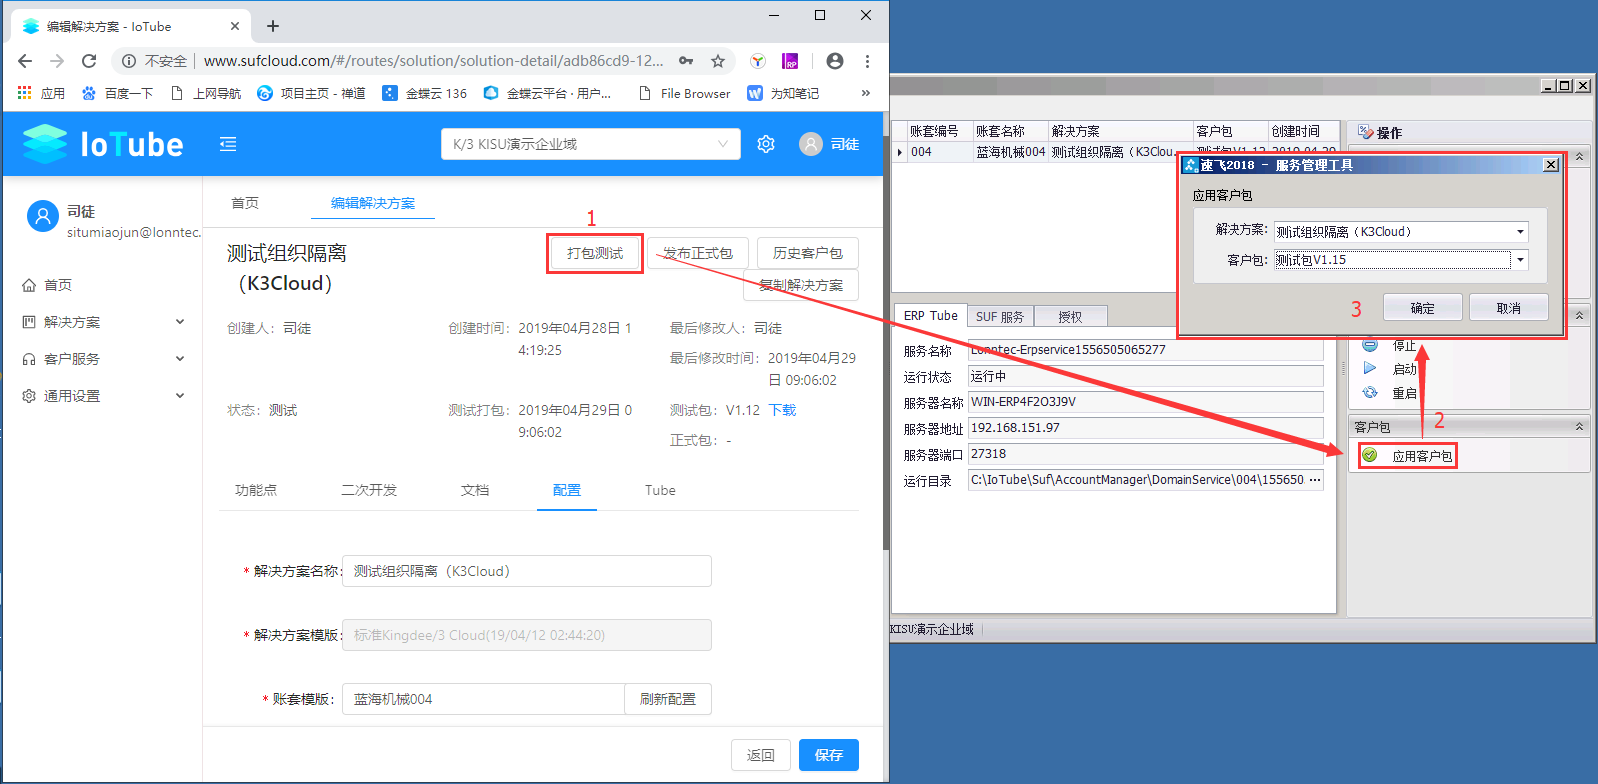
Task: Show more bookmarks chevron
Action: click(x=866, y=93)
